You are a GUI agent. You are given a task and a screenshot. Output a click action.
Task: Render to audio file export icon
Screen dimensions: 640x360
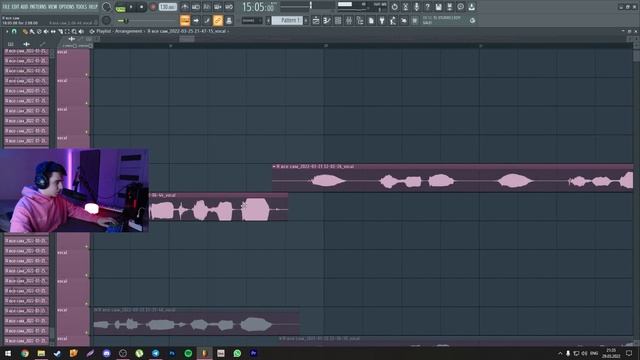pyautogui.click(x=449, y=7)
